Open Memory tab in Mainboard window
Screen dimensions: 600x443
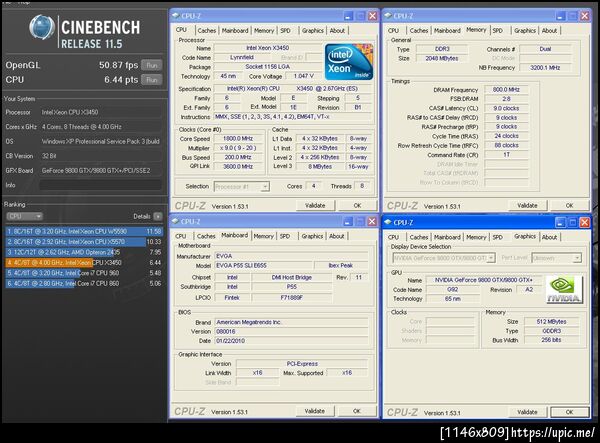pos(264,236)
